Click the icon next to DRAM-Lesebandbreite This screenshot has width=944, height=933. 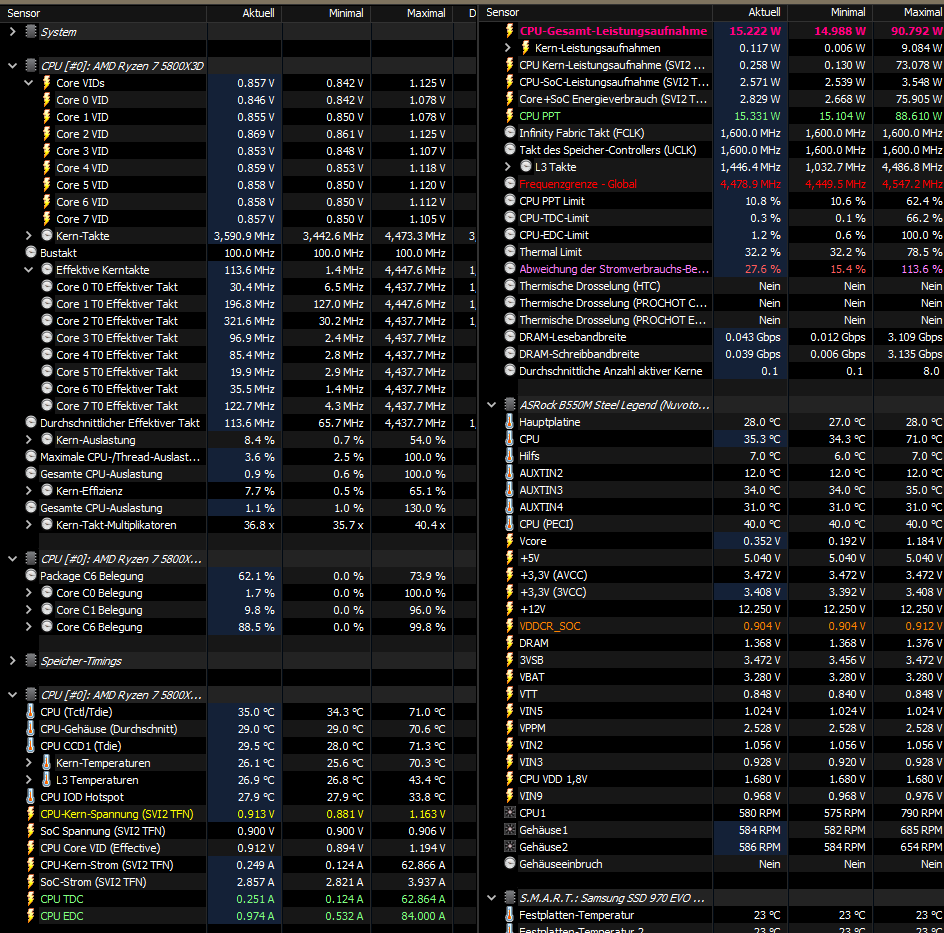(x=512, y=337)
